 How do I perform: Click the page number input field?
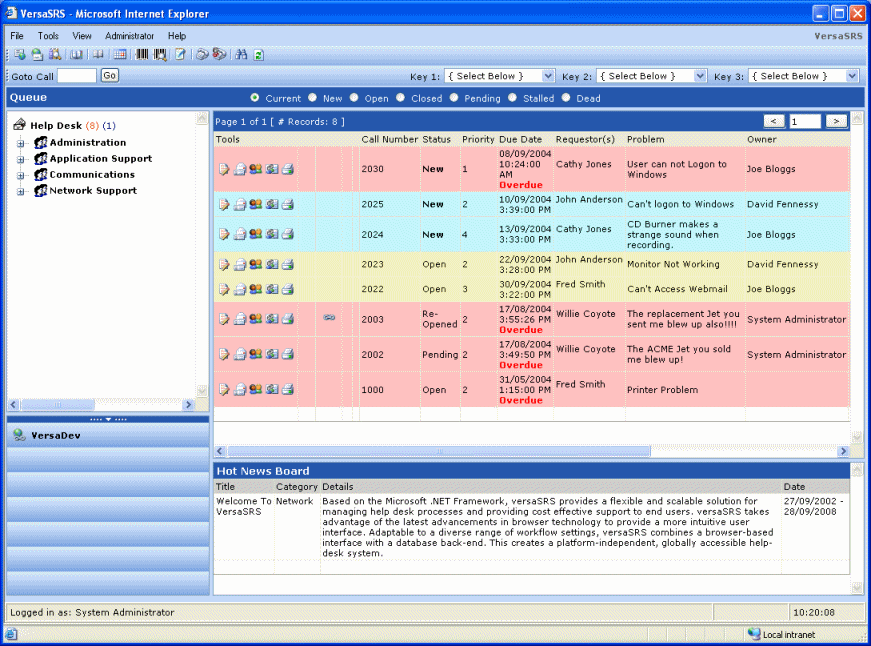[805, 121]
